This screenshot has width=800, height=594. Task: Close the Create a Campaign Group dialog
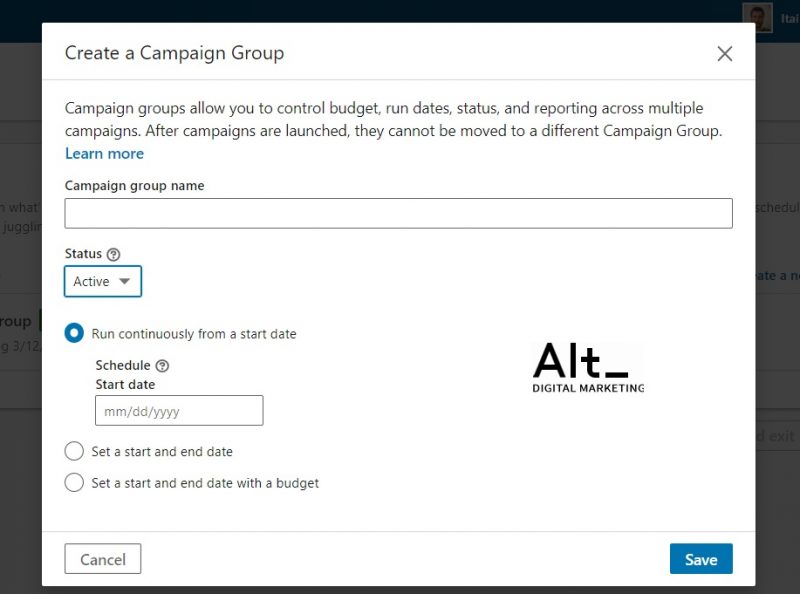725,54
